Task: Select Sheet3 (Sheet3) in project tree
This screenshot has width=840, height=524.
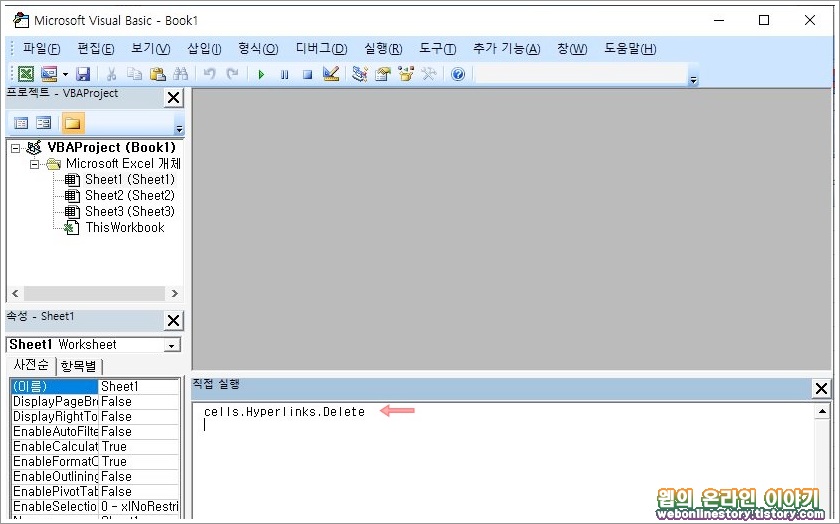Action: tap(130, 212)
